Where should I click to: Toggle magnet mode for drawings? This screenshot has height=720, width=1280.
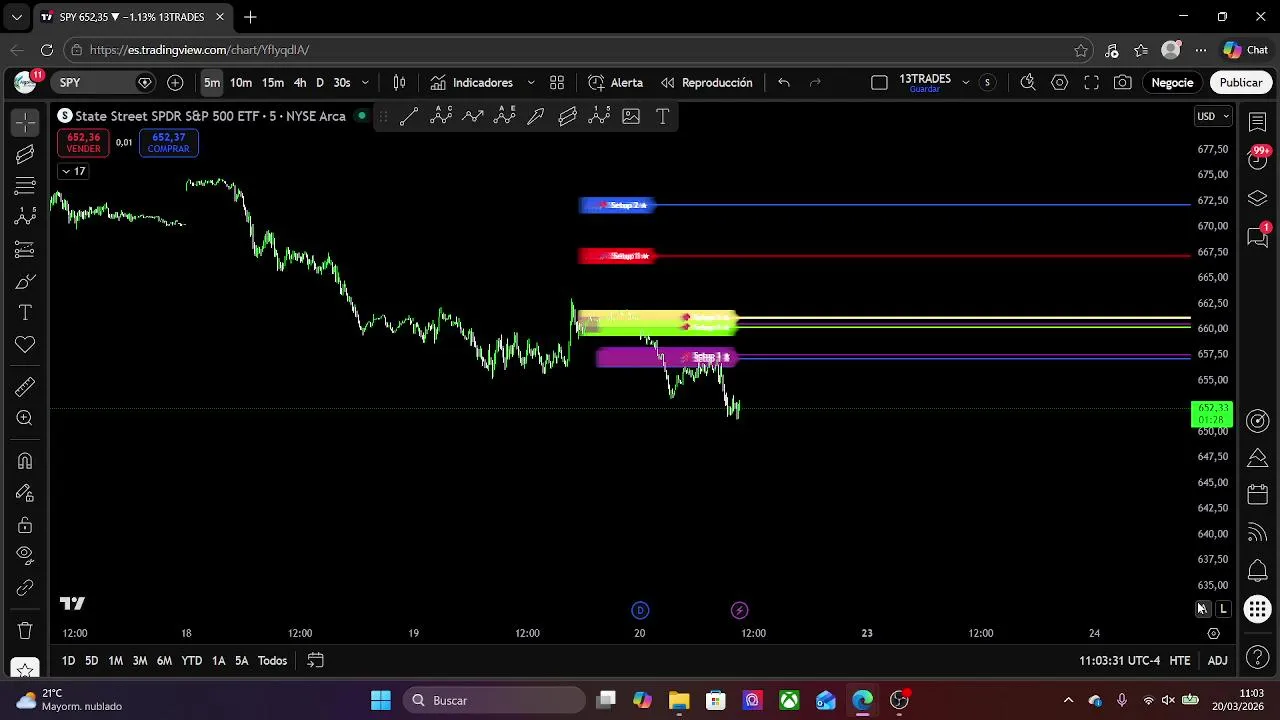(25, 461)
